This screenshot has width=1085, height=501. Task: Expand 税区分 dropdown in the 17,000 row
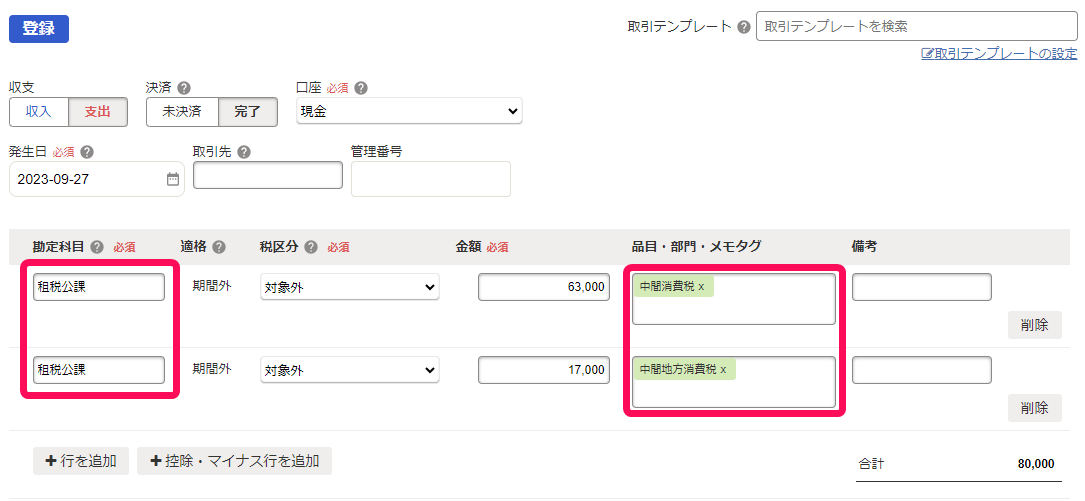(349, 370)
